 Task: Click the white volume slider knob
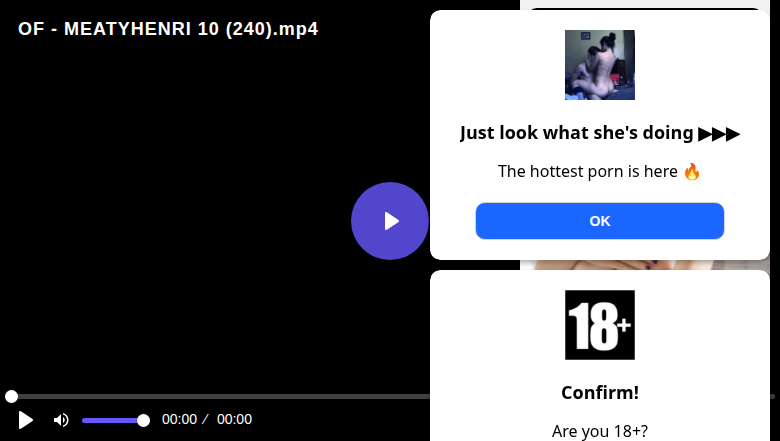tap(143, 421)
